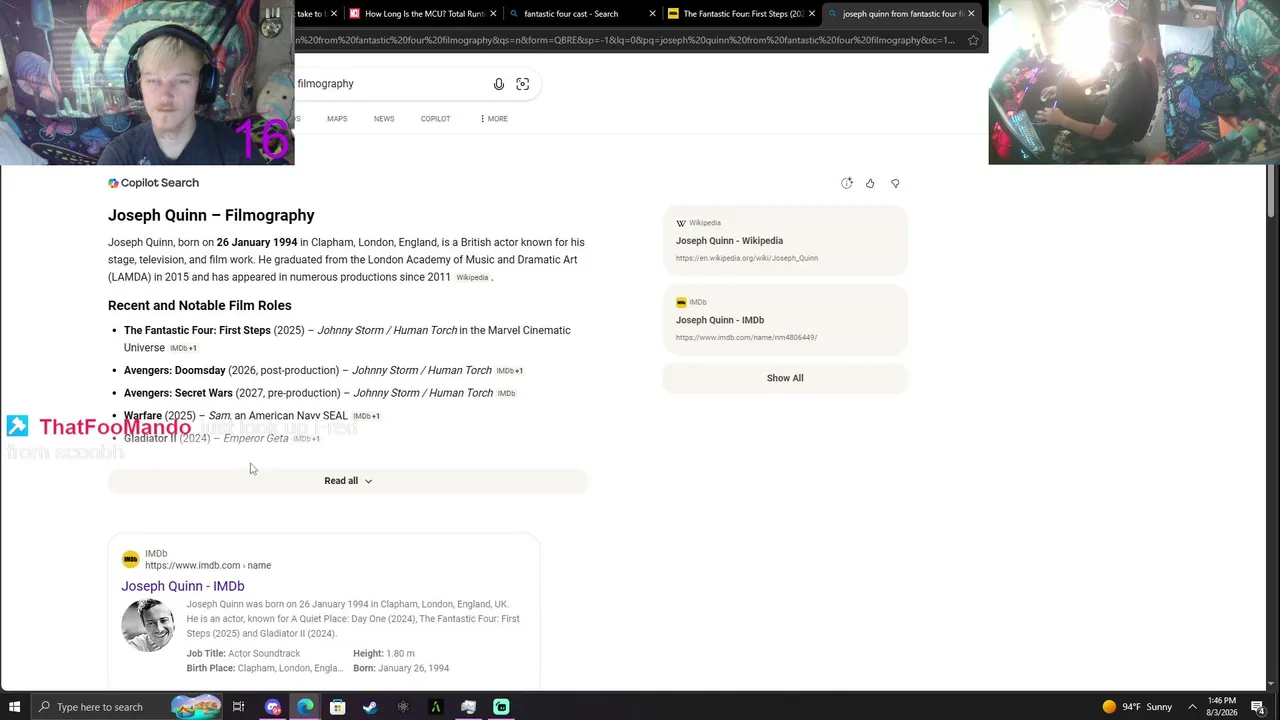Close the 'joseph quinn from fantastic four' tab

(971, 14)
